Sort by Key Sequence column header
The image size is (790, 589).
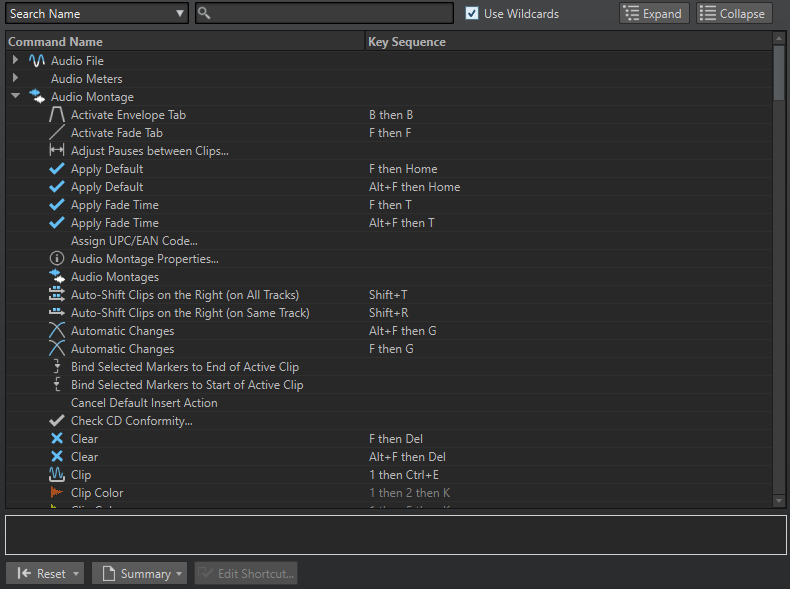click(407, 42)
